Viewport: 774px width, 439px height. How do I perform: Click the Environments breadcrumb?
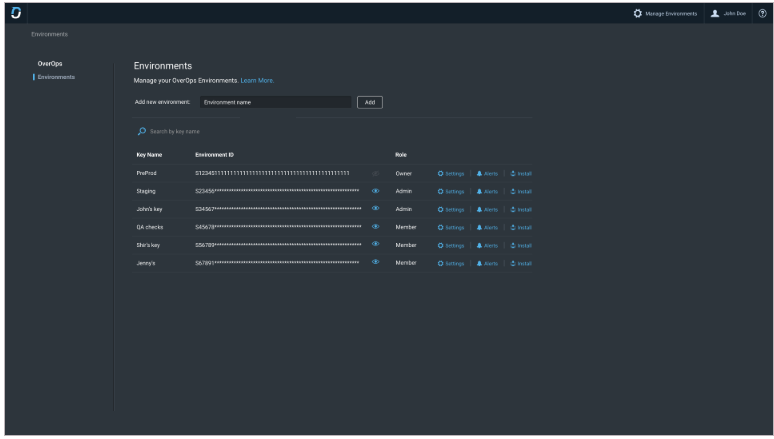[49, 34]
